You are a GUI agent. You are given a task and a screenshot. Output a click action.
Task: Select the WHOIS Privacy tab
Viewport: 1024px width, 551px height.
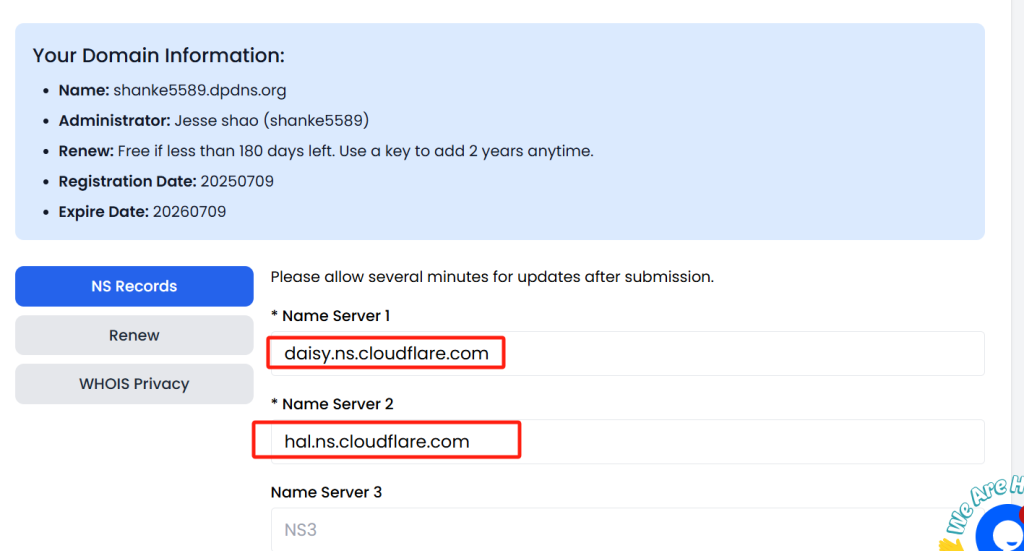pyautogui.click(x=134, y=384)
